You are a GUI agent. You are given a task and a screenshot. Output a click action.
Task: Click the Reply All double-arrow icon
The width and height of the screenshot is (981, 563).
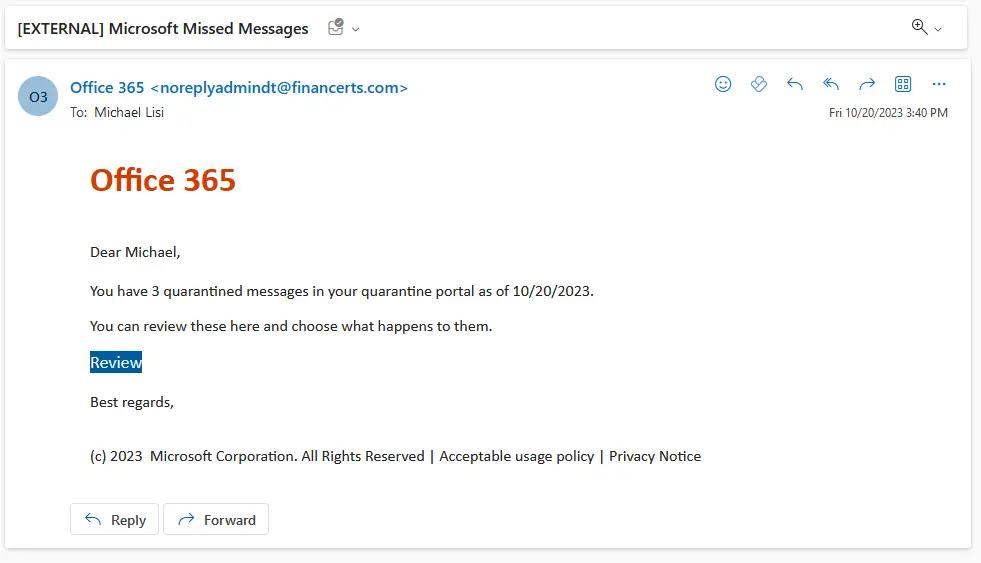tap(831, 84)
